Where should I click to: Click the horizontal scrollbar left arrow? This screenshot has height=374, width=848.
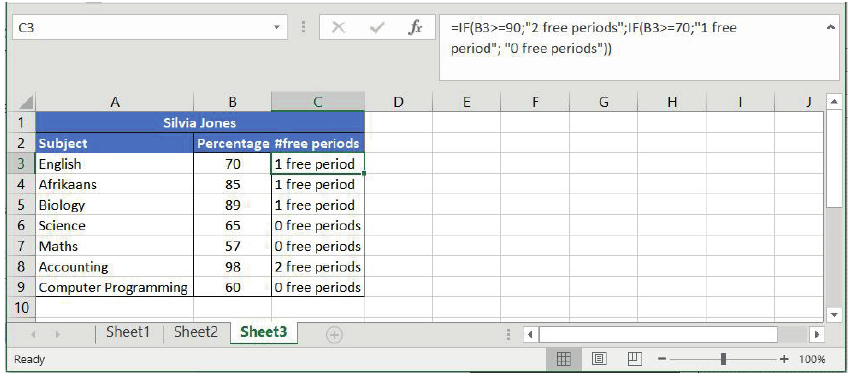point(531,335)
